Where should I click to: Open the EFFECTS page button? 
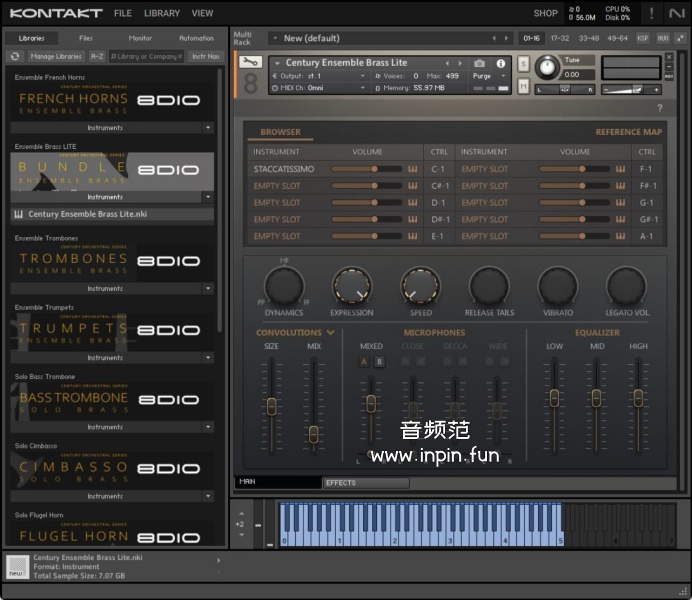click(x=366, y=483)
